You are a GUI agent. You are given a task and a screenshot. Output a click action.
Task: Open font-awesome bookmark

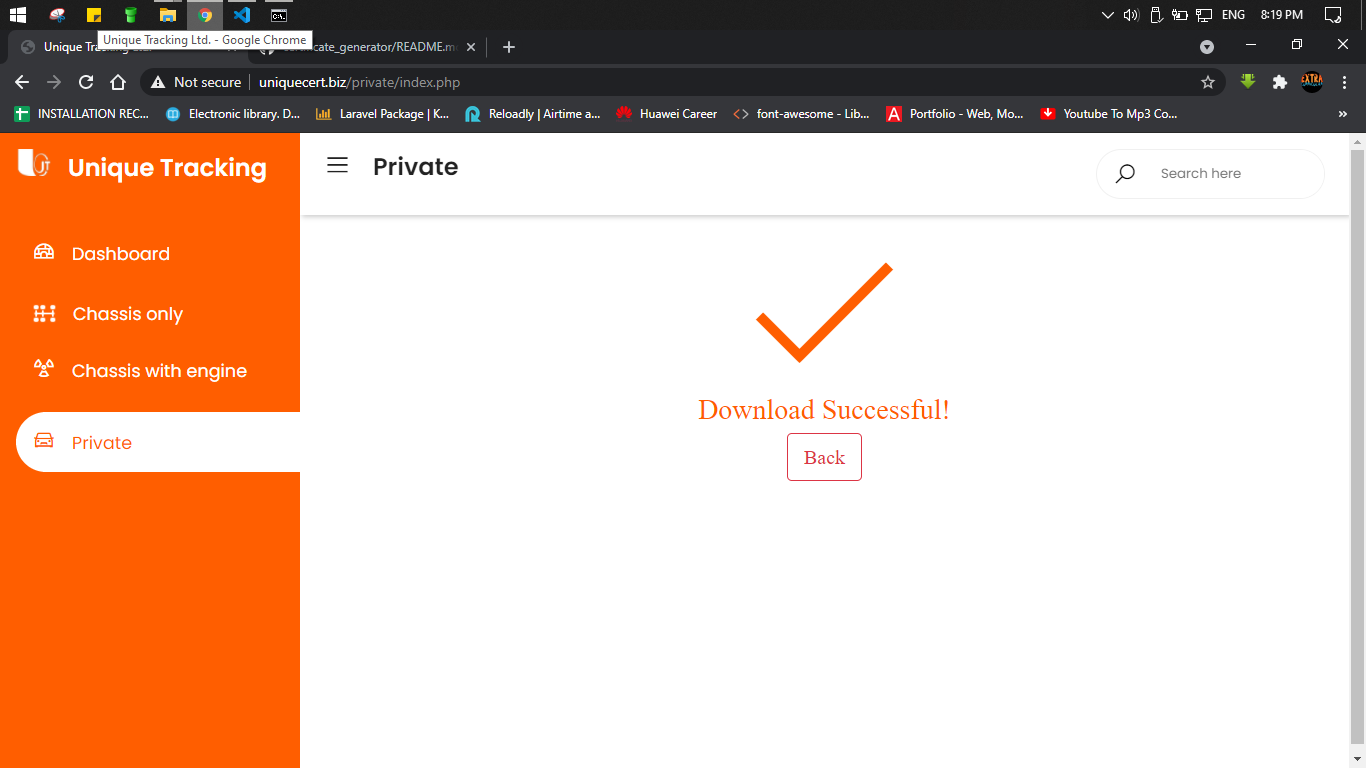tap(802, 114)
